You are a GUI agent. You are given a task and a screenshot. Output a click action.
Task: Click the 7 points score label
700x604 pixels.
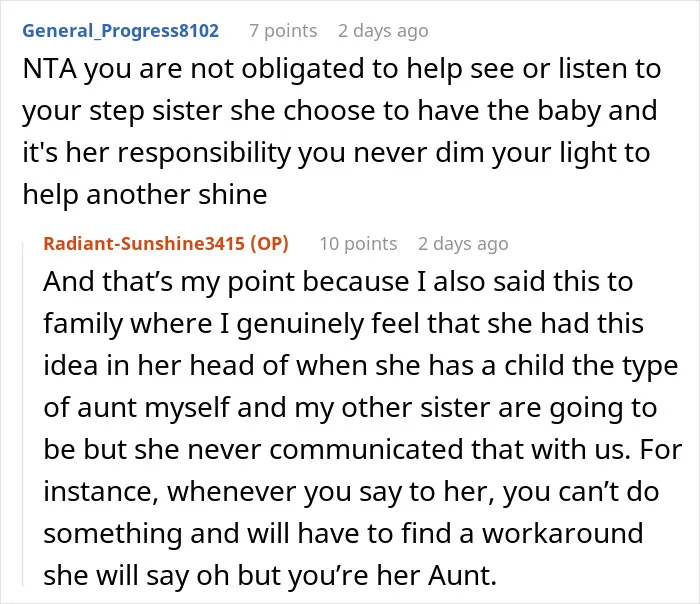[x=283, y=31]
